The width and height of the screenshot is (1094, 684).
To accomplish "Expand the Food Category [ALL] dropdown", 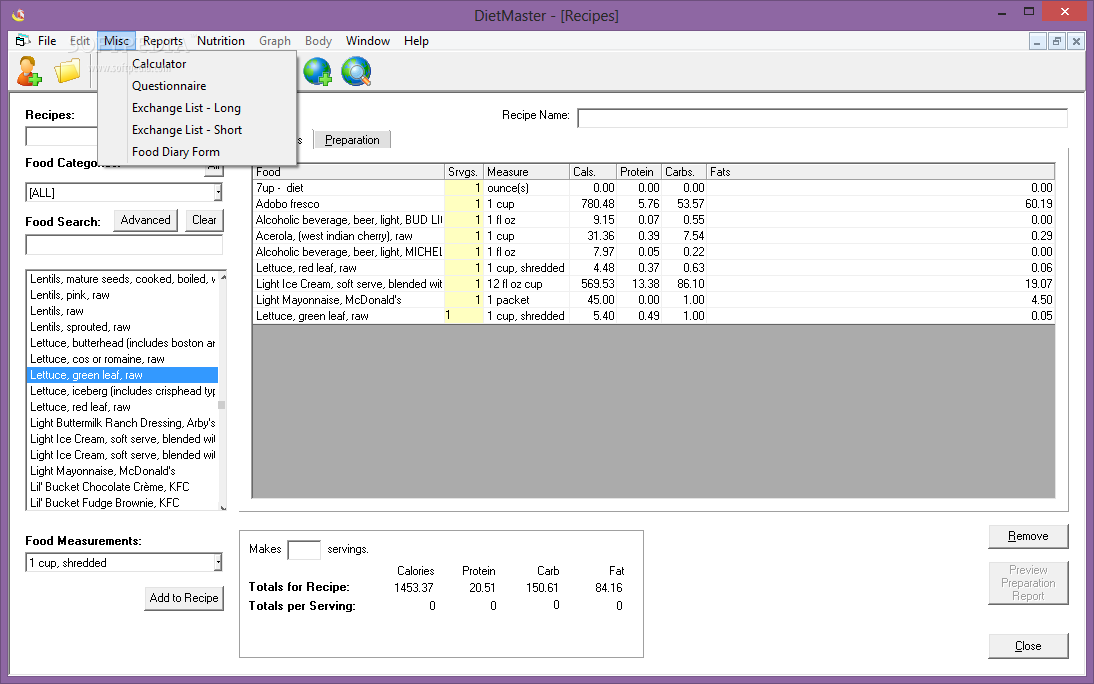I will coord(218,193).
